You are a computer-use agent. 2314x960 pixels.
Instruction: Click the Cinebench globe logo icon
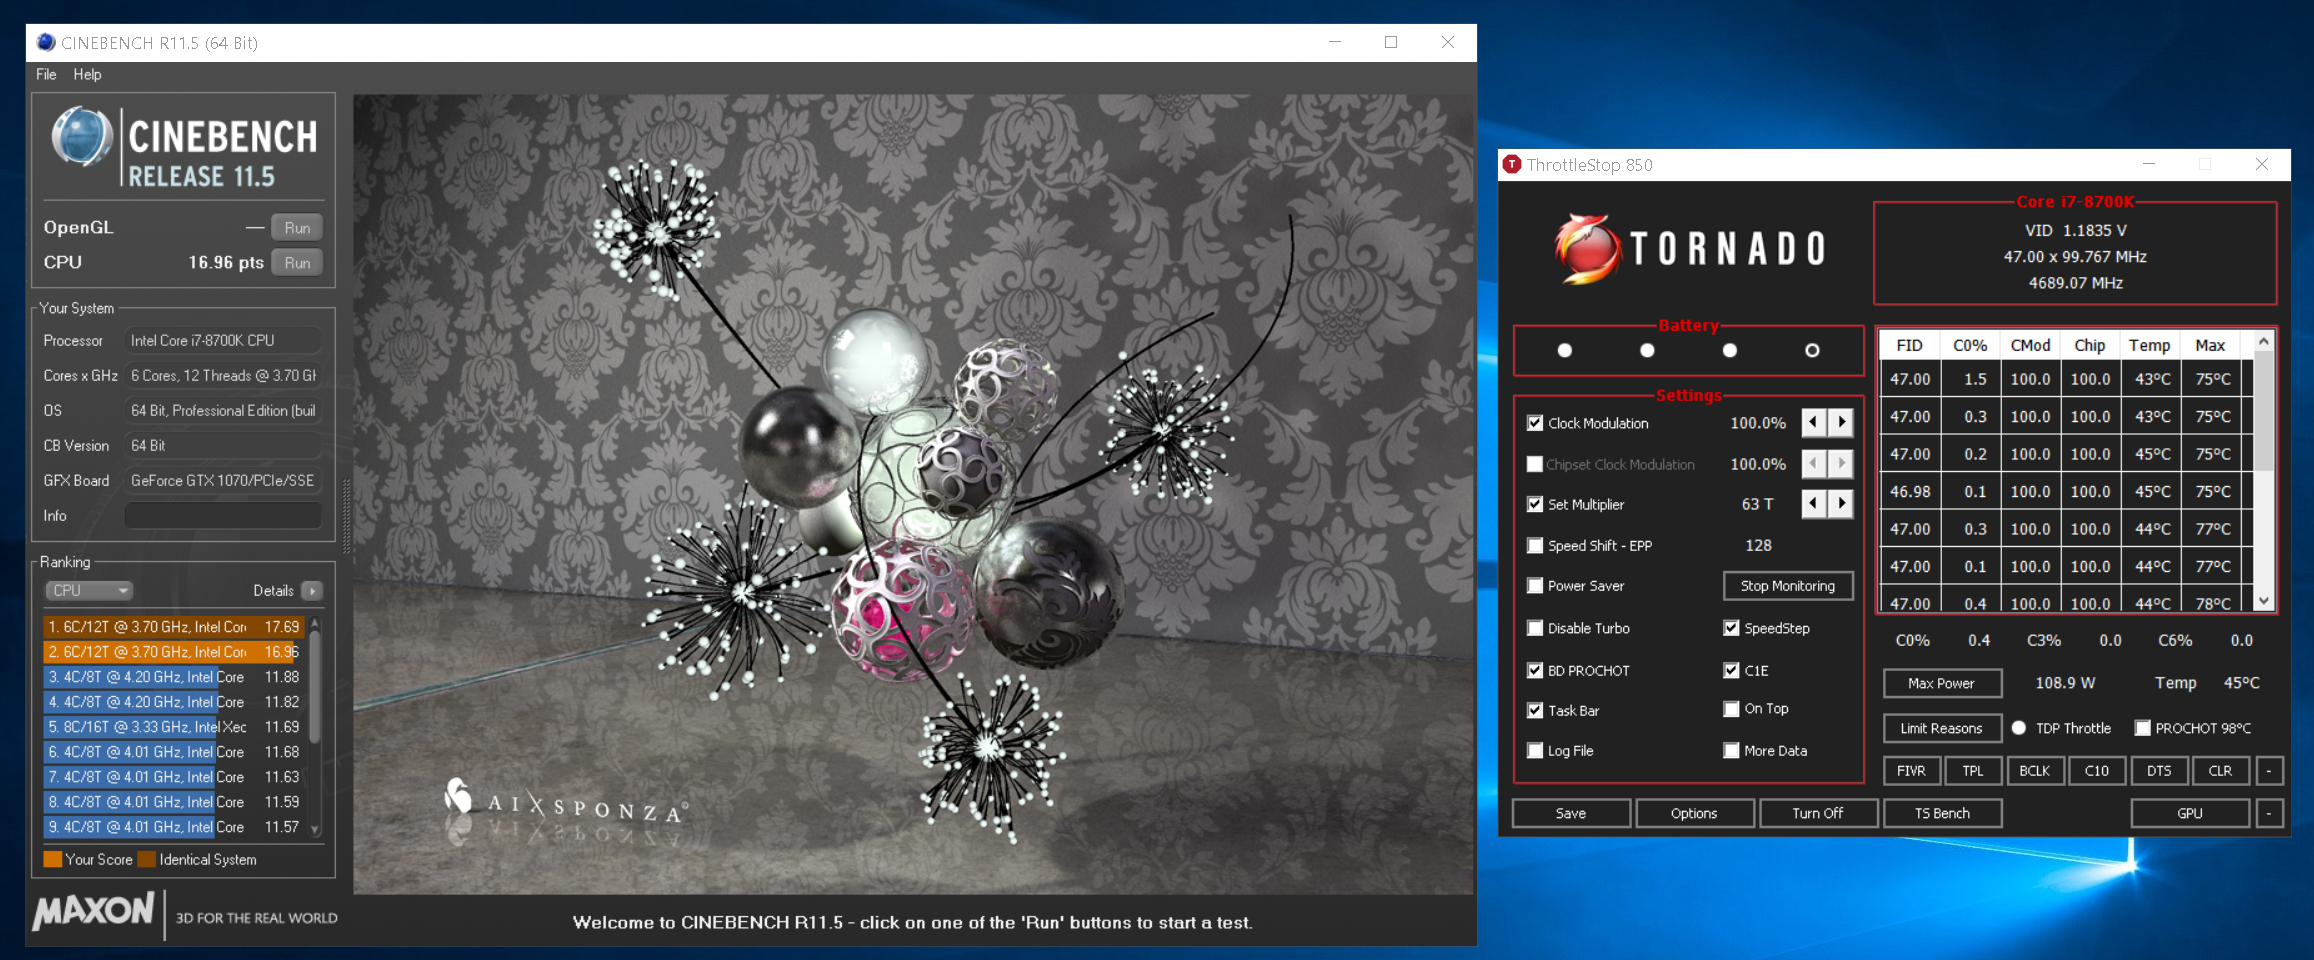(x=82, y=137)
